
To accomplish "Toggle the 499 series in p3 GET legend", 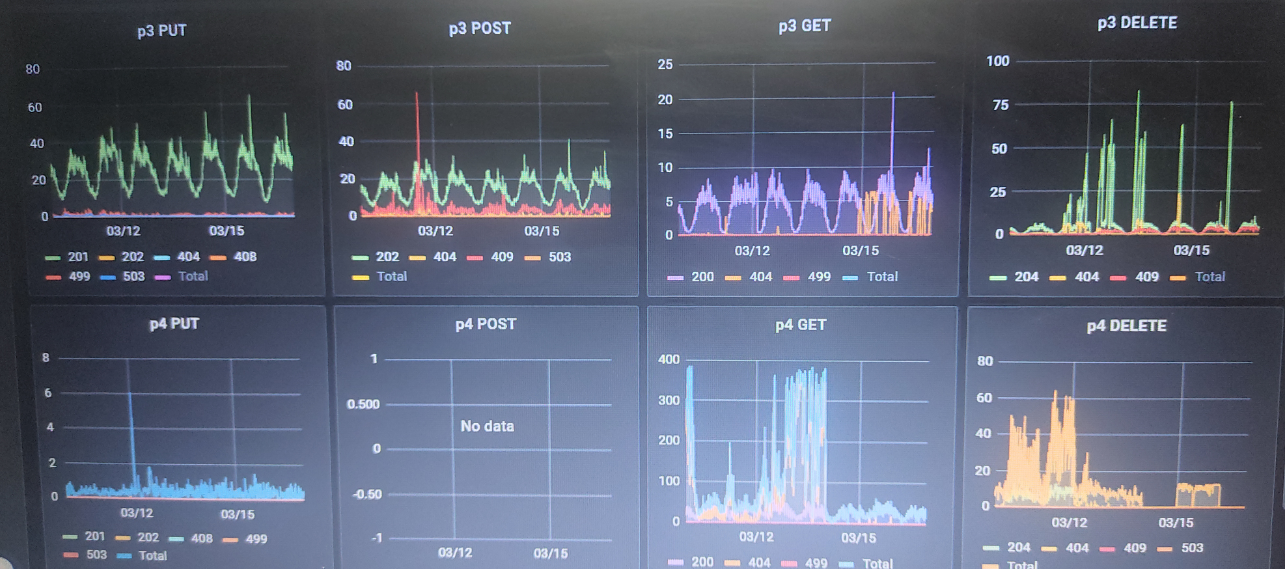I will [808, 277].
